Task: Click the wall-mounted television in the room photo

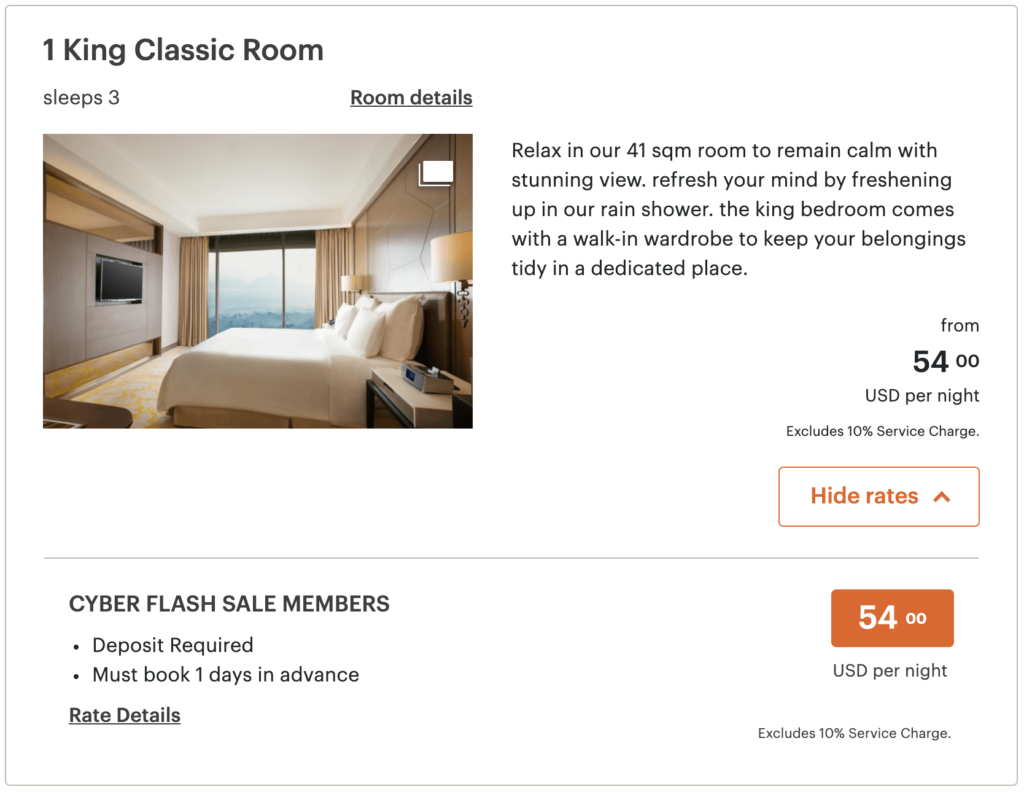Action: tap(119, 279)
